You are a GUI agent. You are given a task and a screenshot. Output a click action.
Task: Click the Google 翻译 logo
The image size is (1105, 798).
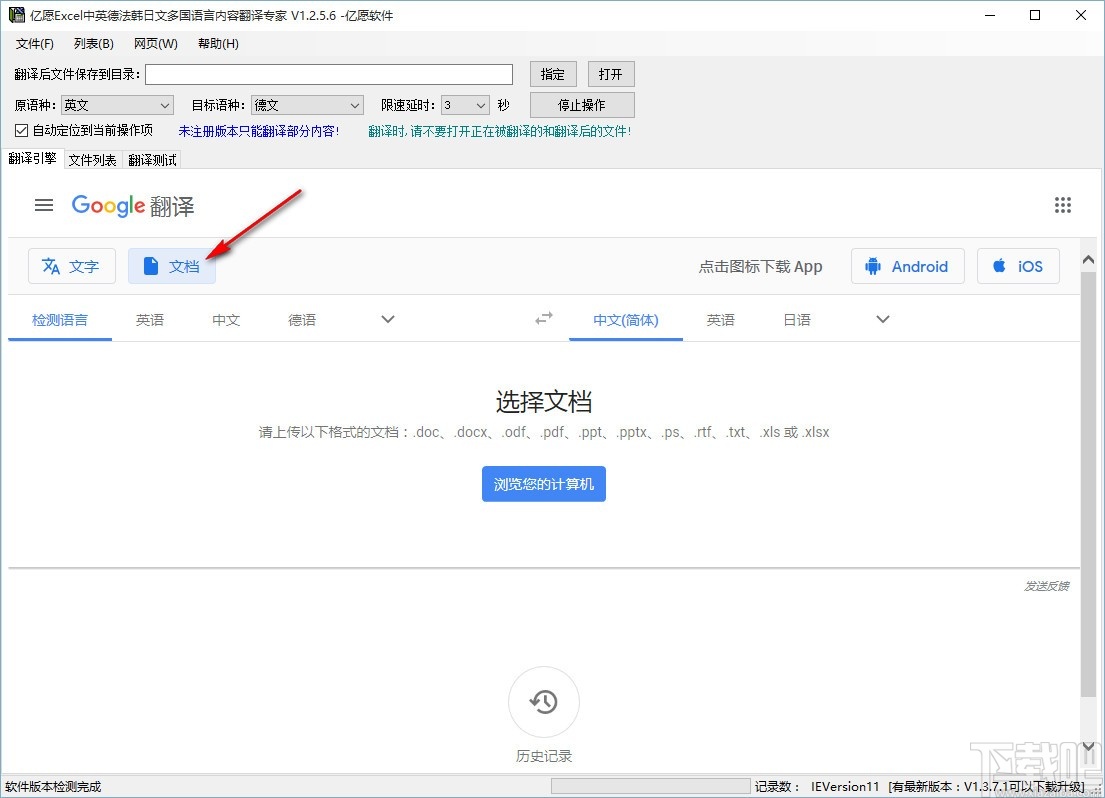point(132,206)
